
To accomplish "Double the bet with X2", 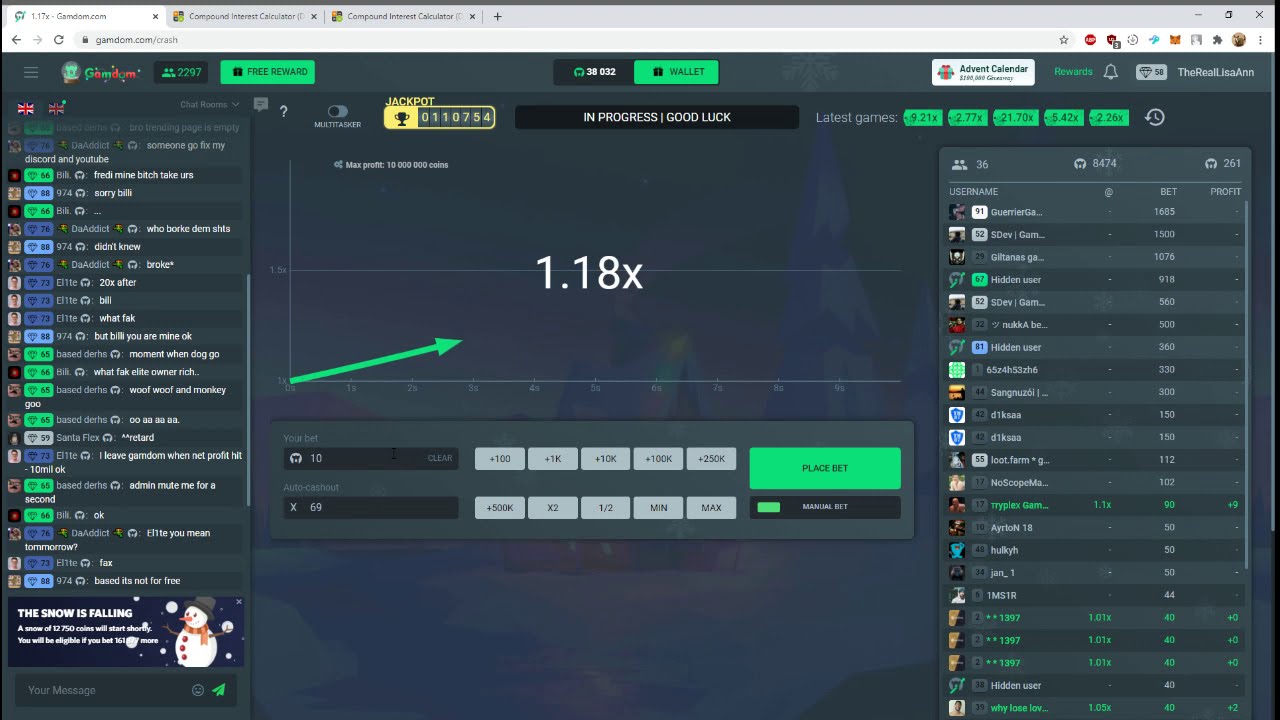I will pos(553,508).
